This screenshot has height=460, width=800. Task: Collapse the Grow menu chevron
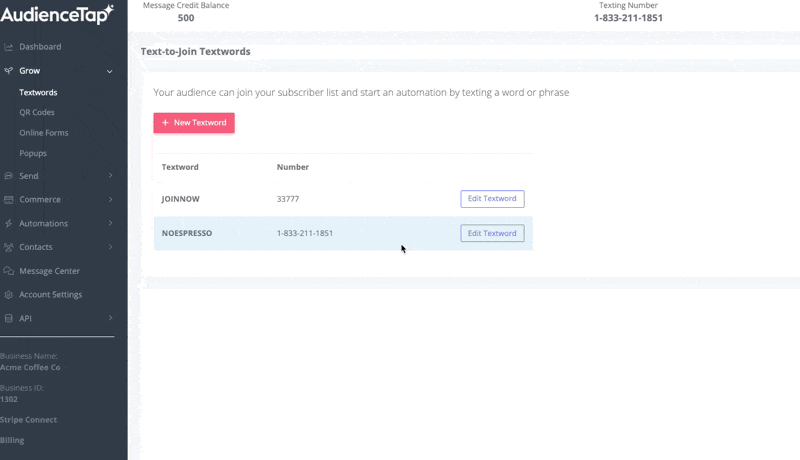(x=110, y=71)
